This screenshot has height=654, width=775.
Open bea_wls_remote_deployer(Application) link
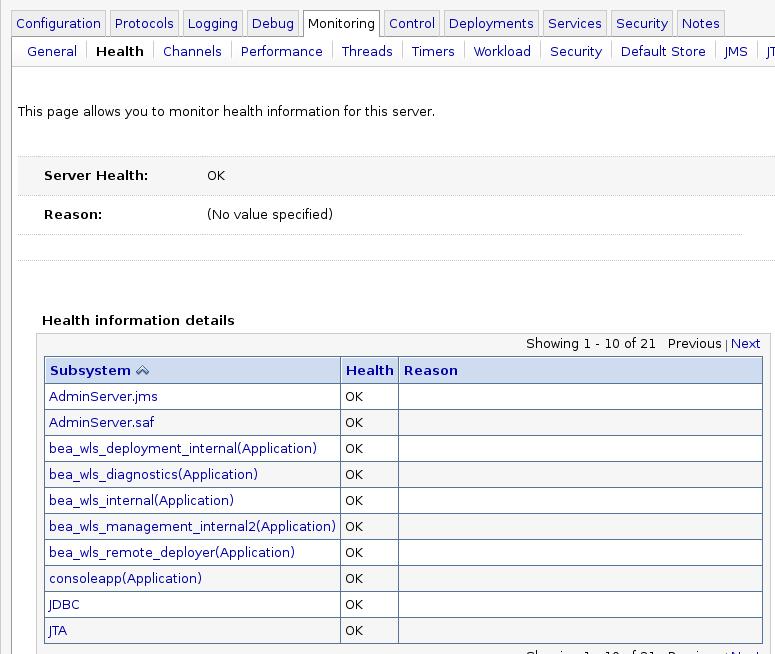[x=172, y=552]
